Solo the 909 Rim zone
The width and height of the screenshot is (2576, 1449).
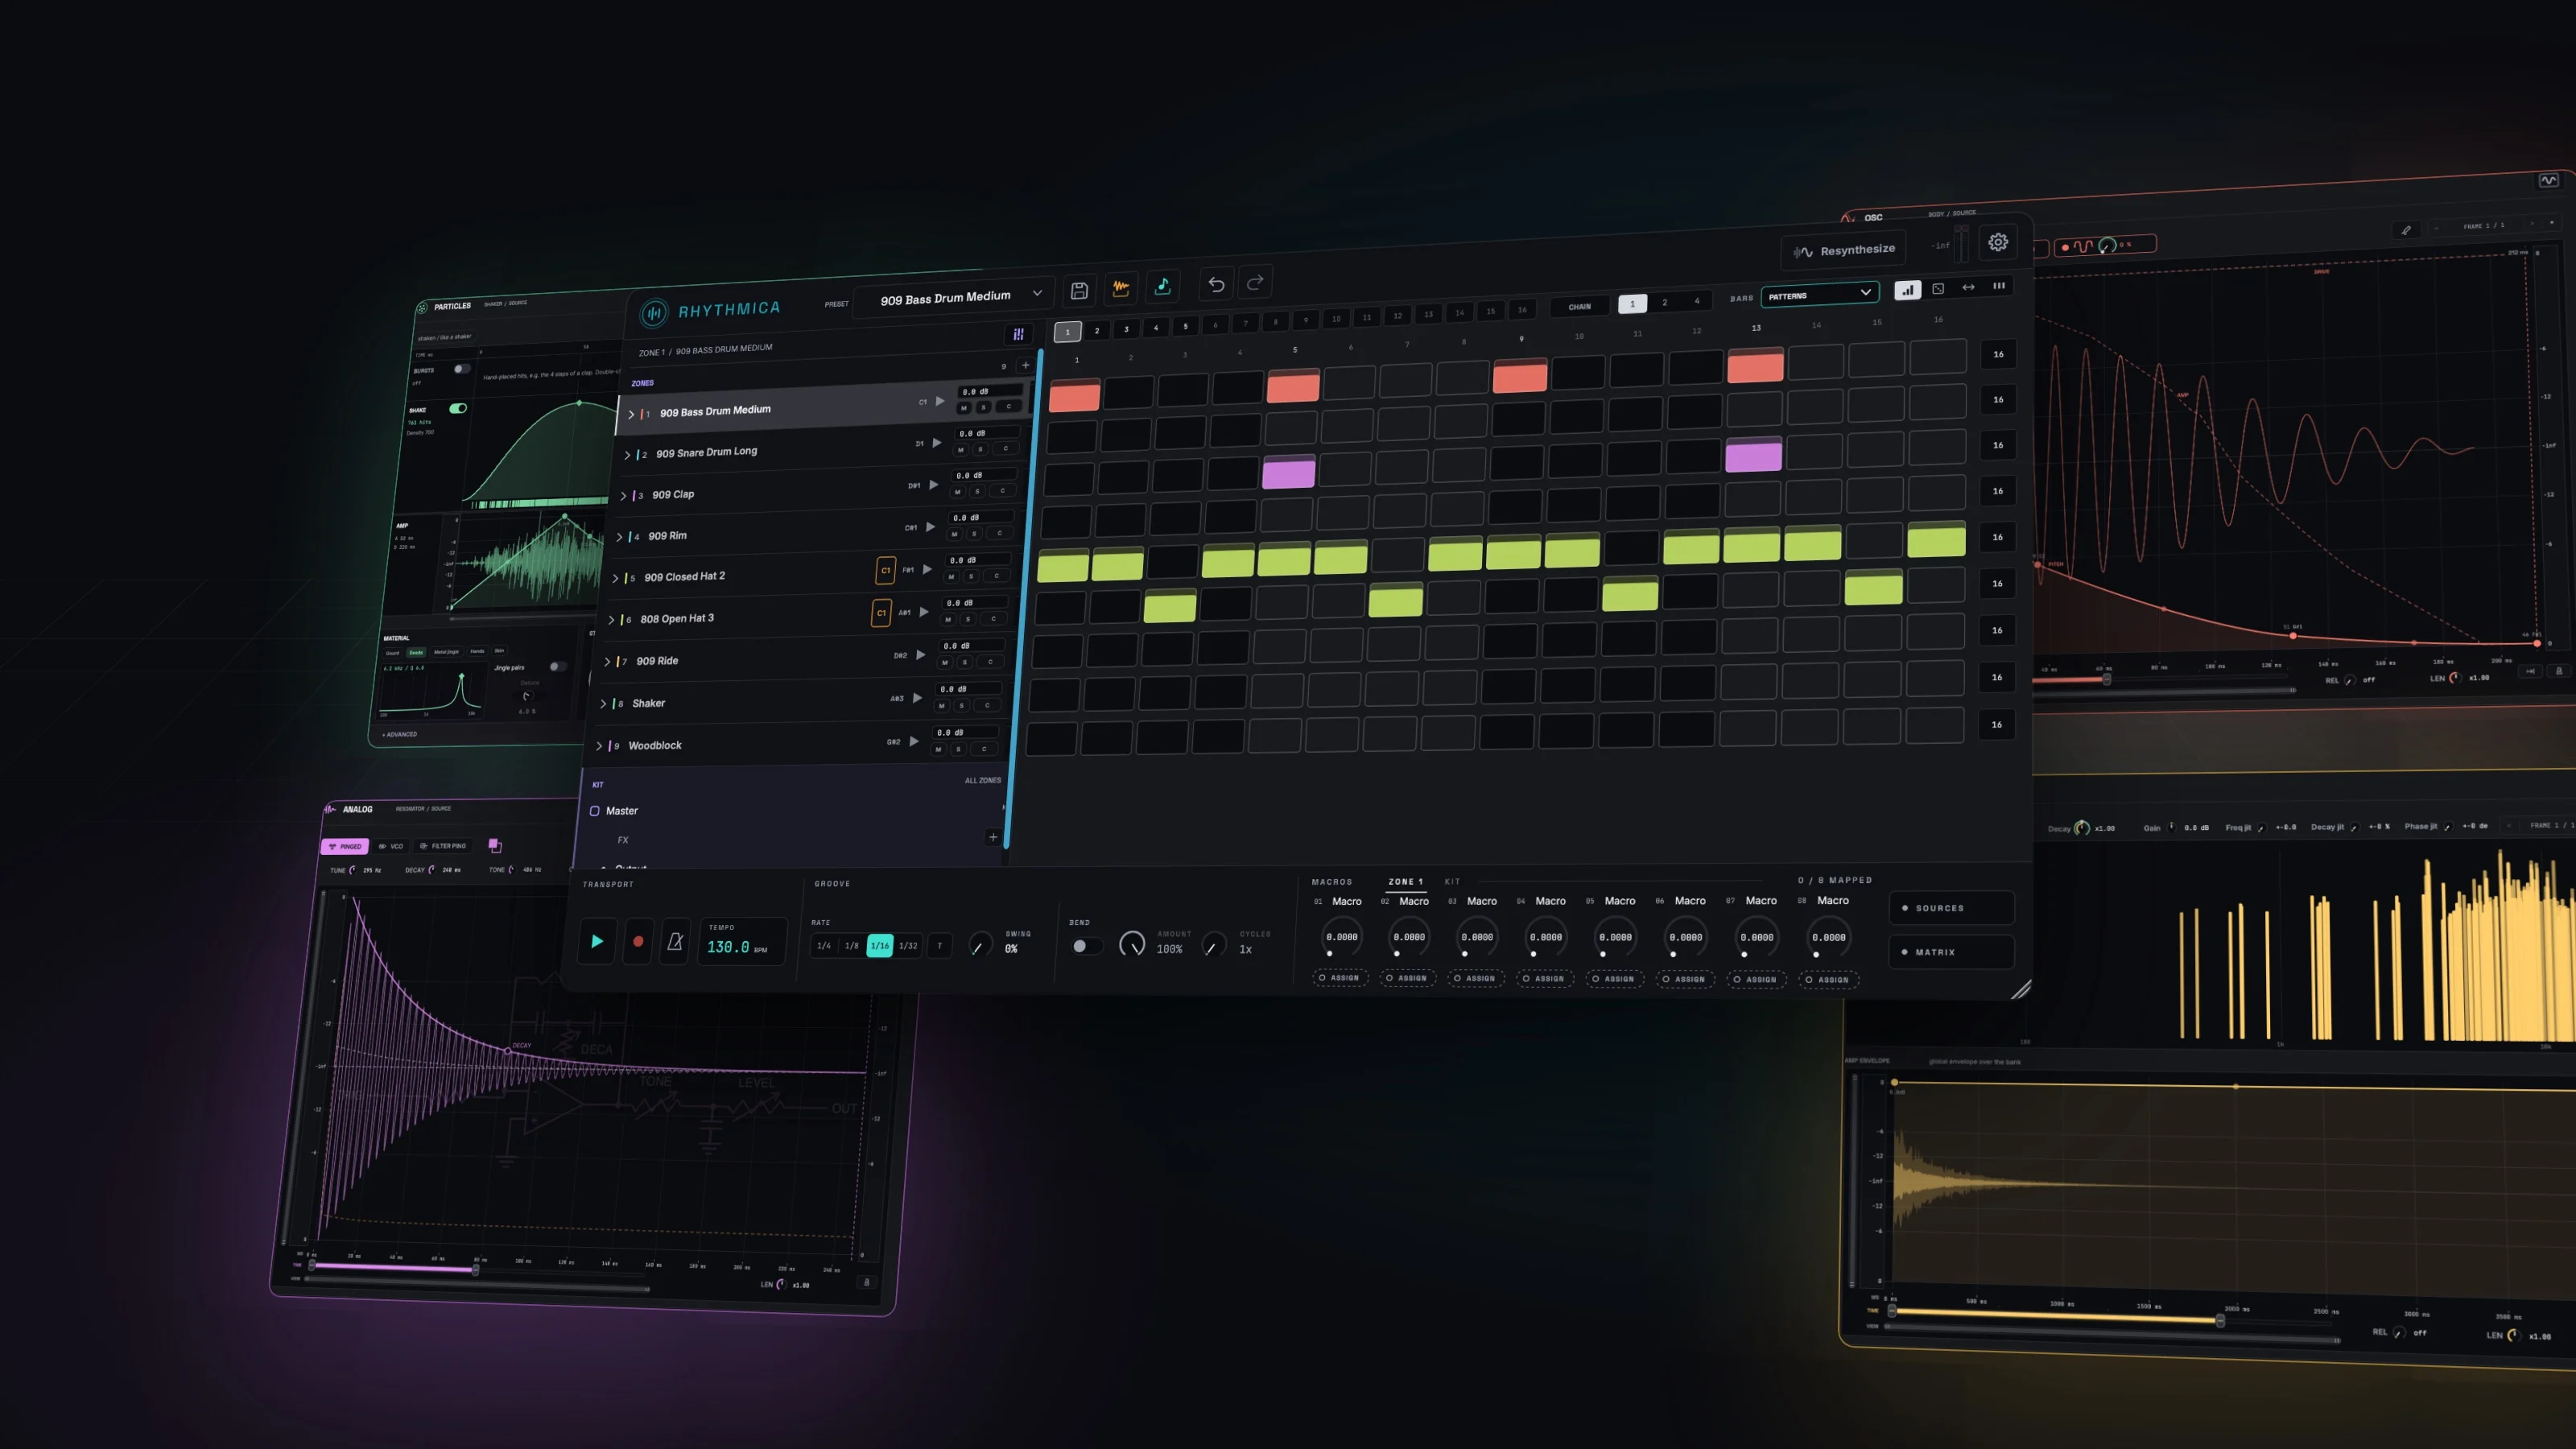coord(974,533)
